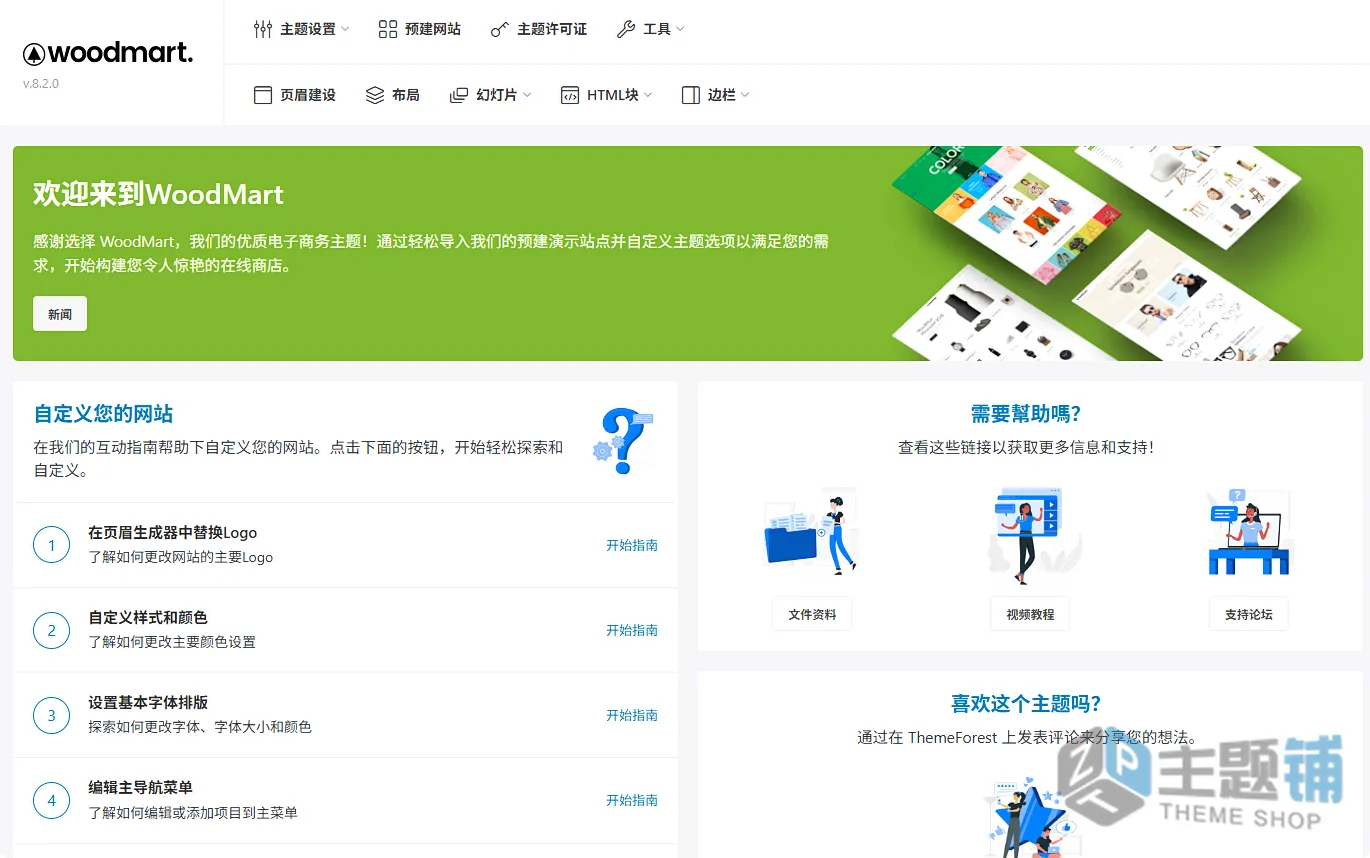Expand the 工具 dropdown arrow
The width and height of the screenshot is (1370, 858).
tap(680, 29)
